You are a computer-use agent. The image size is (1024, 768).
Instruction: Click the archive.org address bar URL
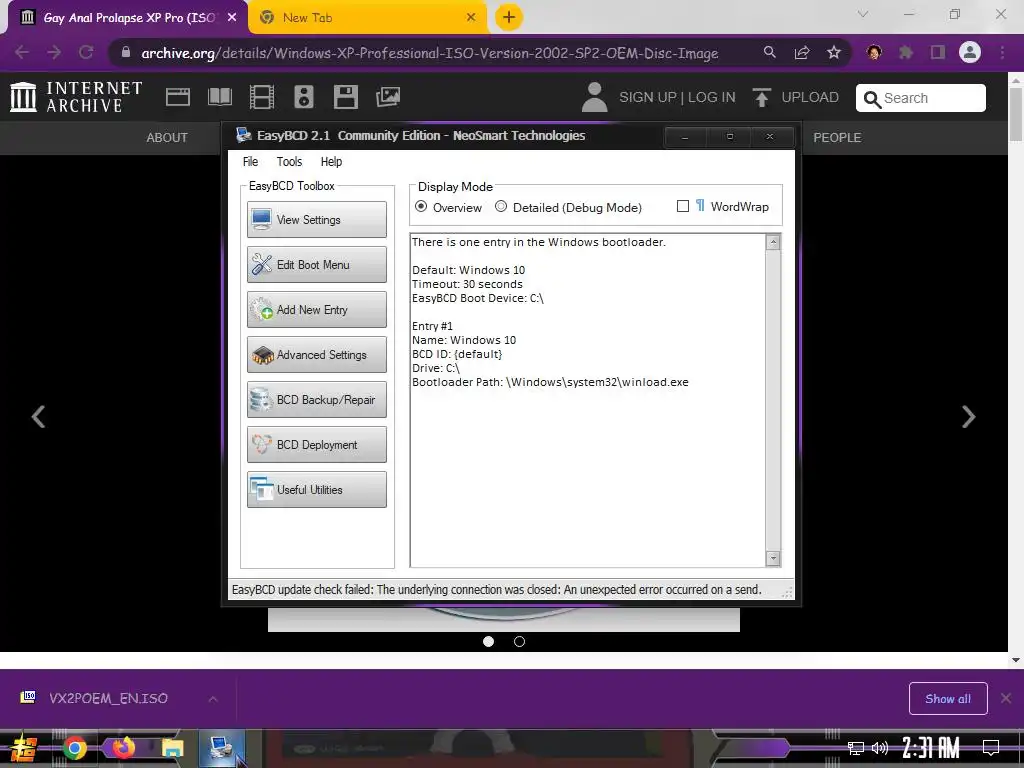(430, 53)
